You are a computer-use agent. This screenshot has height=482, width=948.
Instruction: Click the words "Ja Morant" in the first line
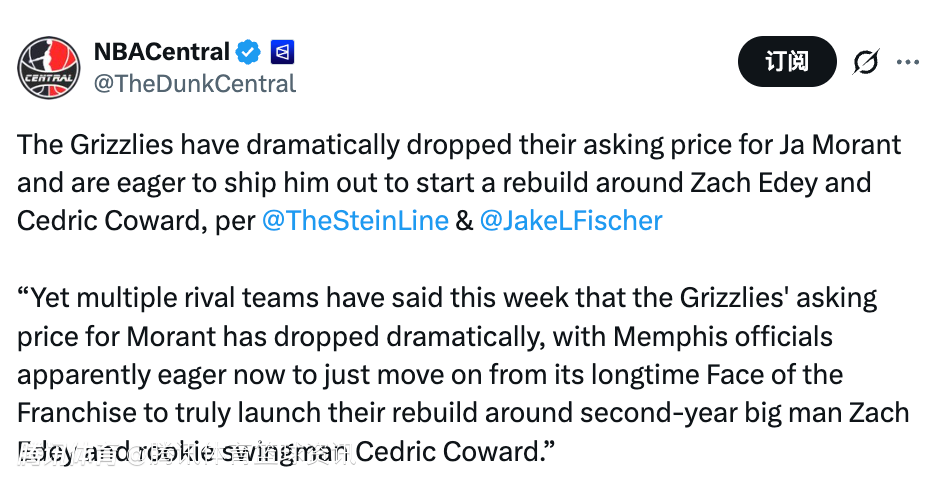[839, 145]
